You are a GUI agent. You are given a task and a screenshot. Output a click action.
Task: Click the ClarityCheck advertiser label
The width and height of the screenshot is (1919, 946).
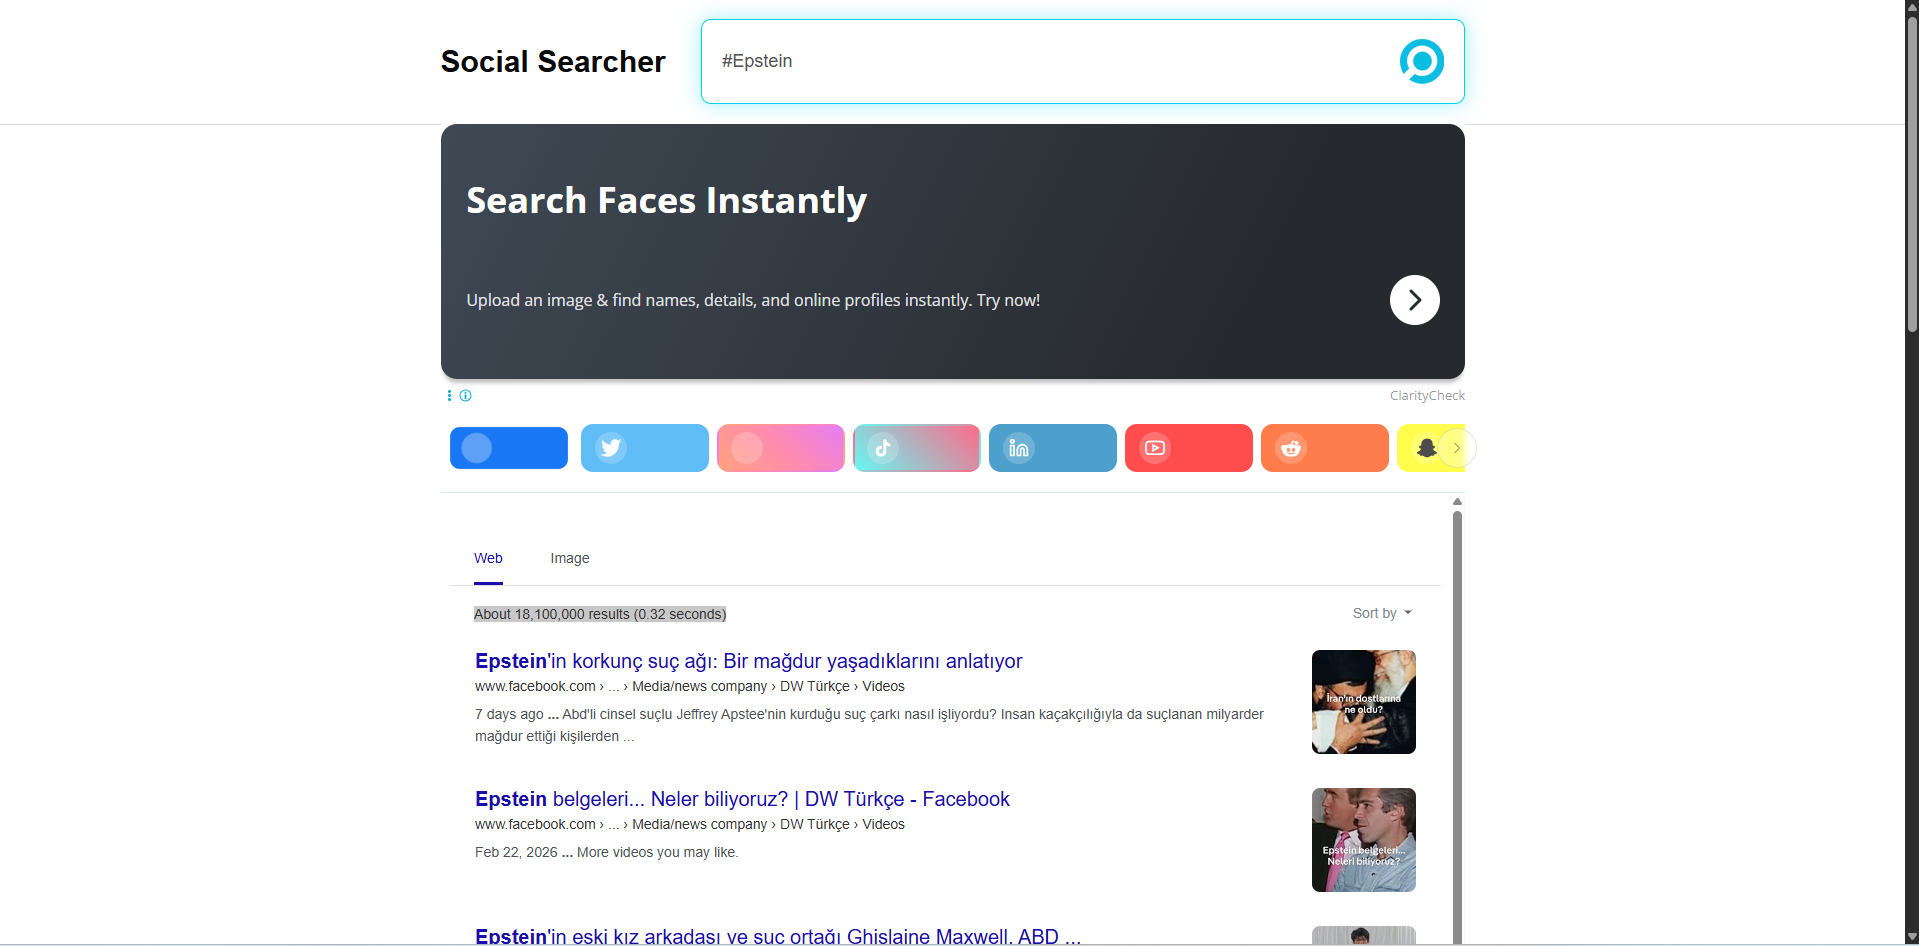pyautogui.click(x=1427, y=396)
